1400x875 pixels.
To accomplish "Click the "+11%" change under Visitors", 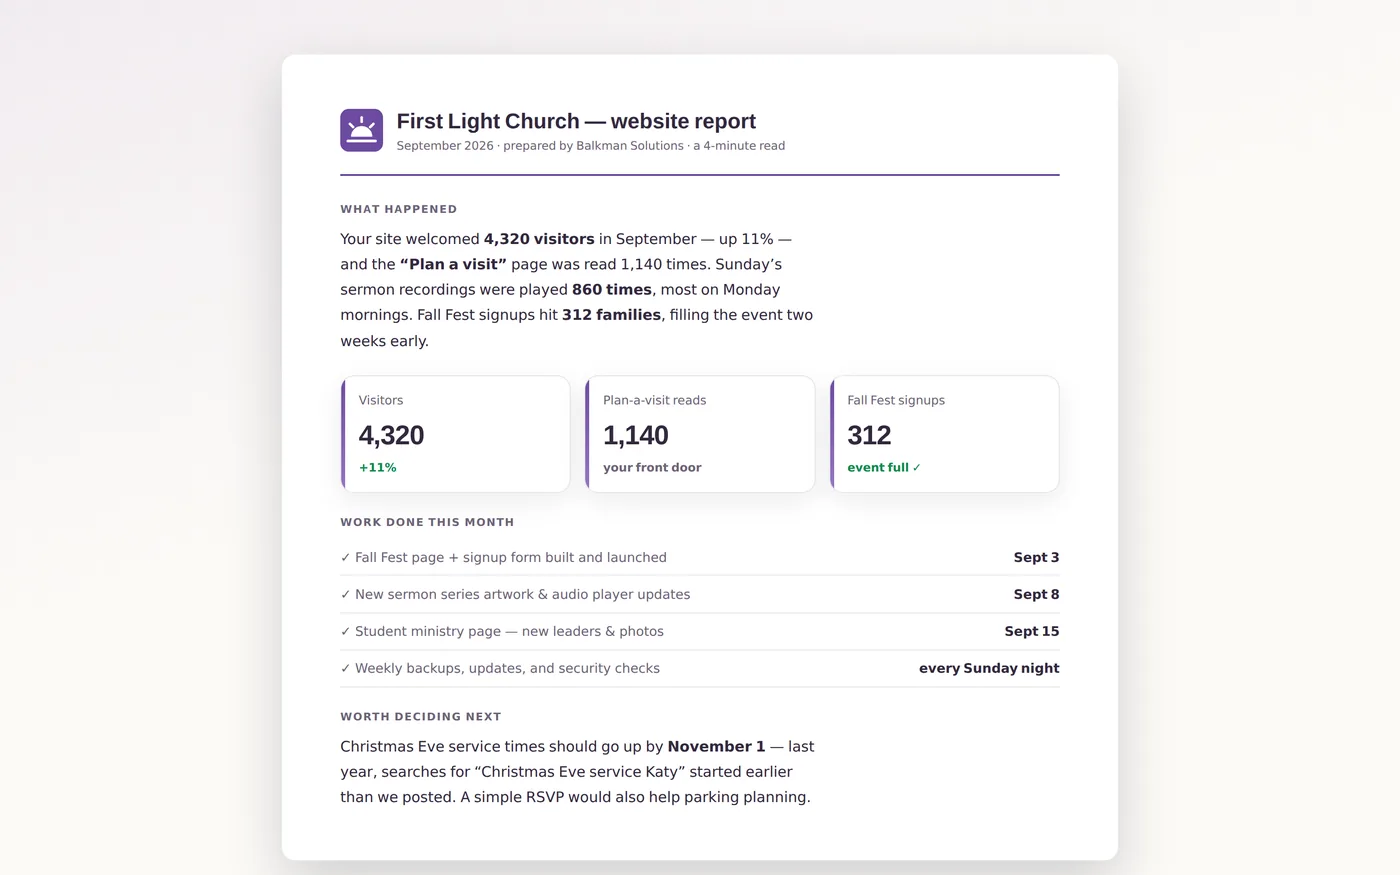I will [378, 467].
